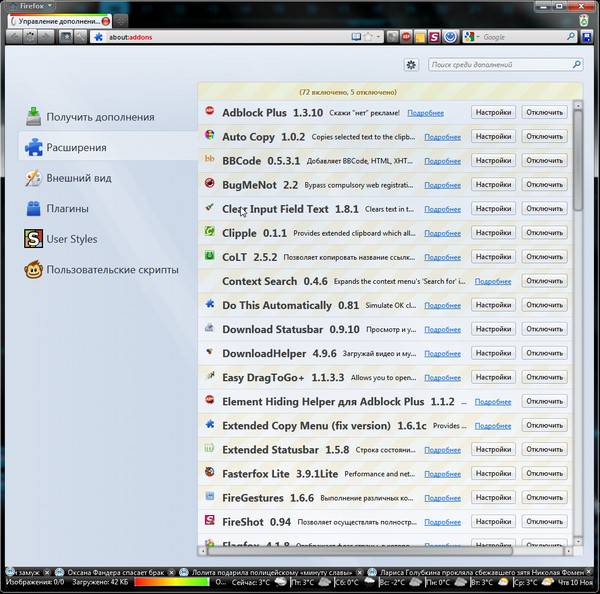The height and width of the screenshot is (594, 600).
Task: Click the FireGestures extension icon
Action: [x=209, y=496]
